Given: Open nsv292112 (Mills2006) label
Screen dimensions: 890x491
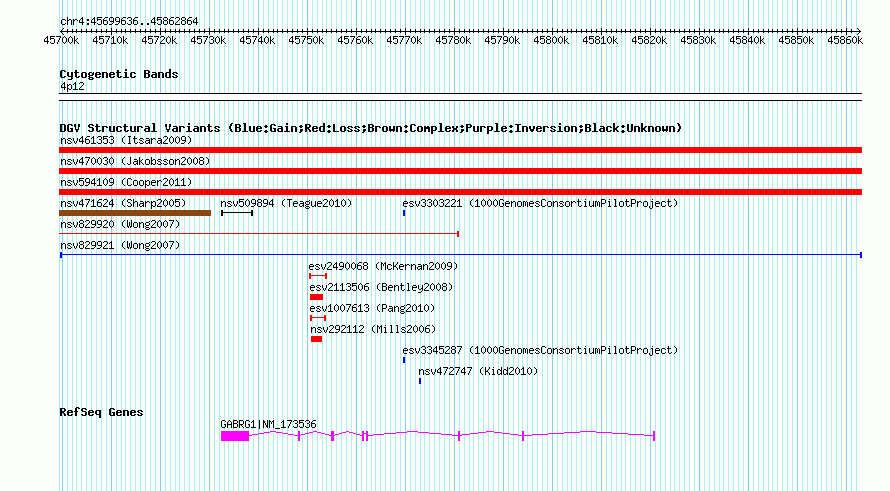Looking at the screenshot, I should (373, 329).
